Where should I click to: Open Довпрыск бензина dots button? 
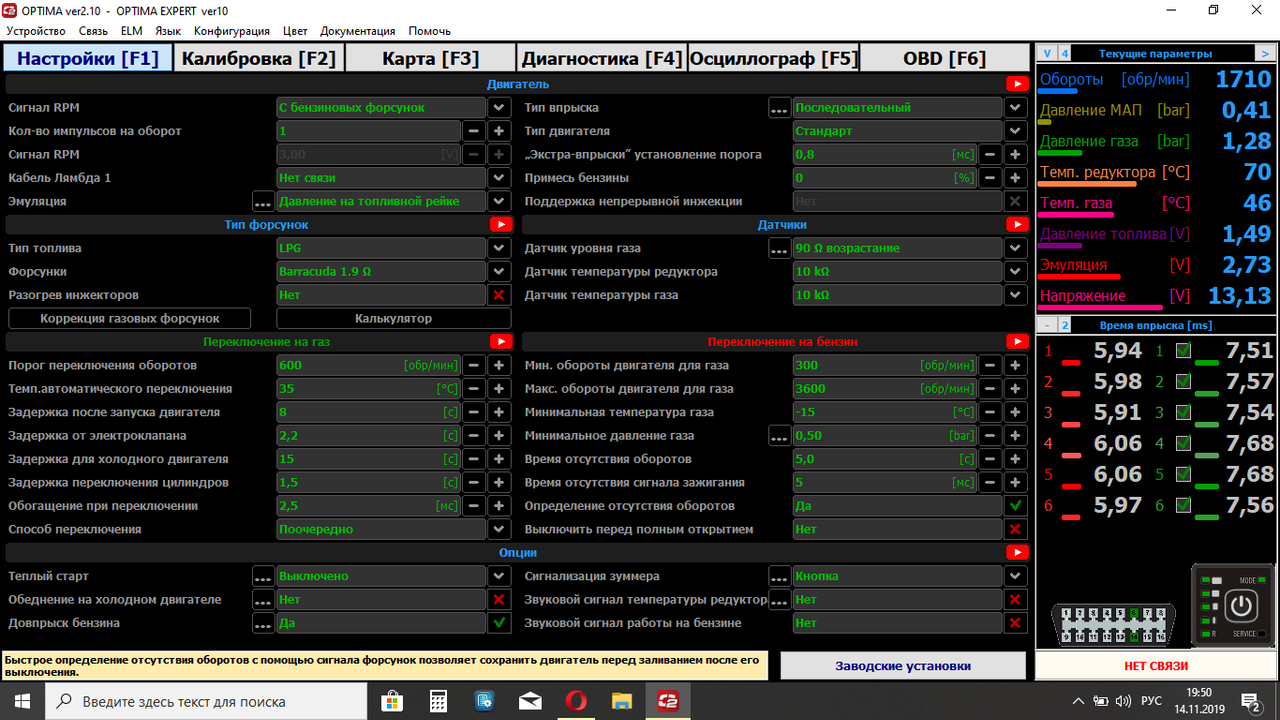click(x=263, y=624)
